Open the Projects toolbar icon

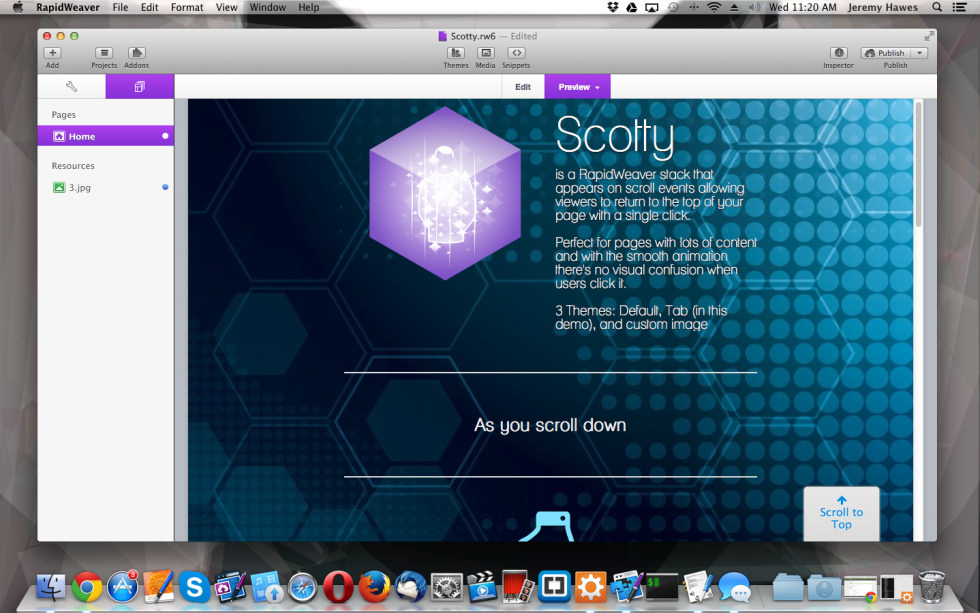click(x=104, y=53)
